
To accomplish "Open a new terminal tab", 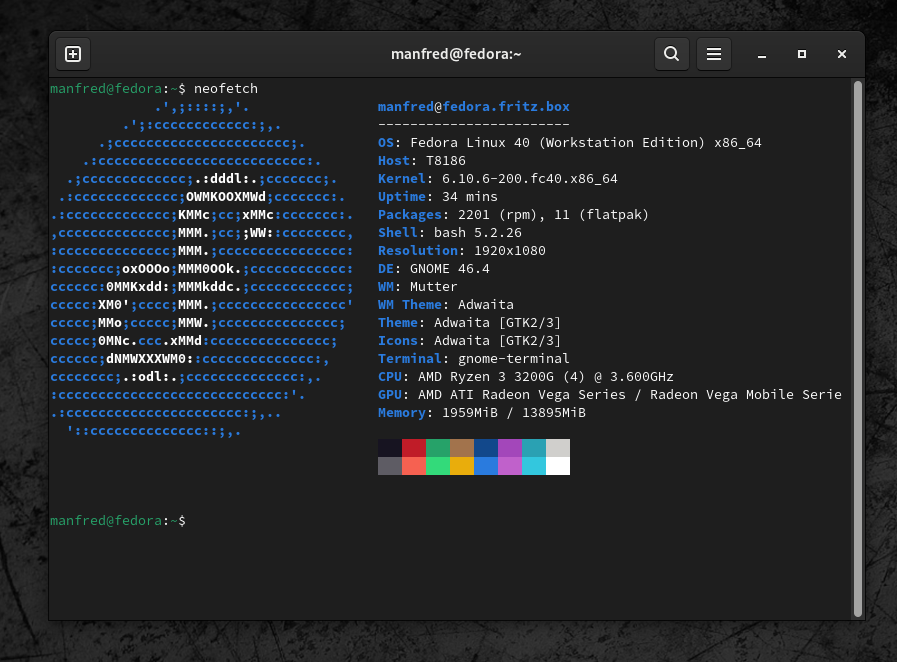I will [x=73, y=54].
